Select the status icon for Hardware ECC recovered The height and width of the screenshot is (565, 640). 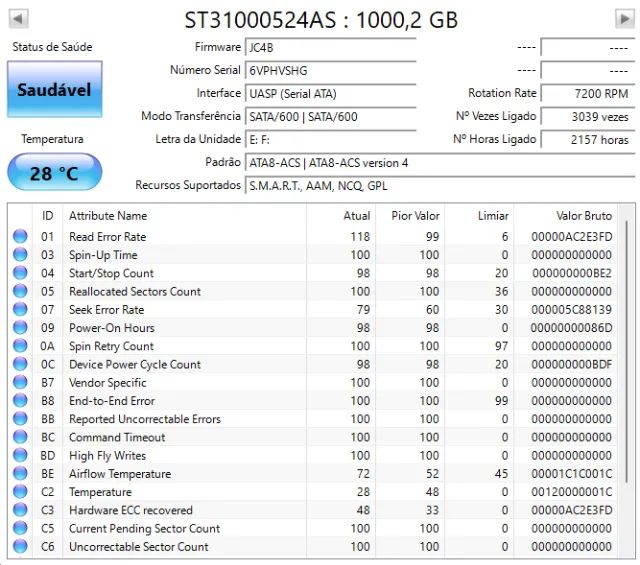[20, 510]
